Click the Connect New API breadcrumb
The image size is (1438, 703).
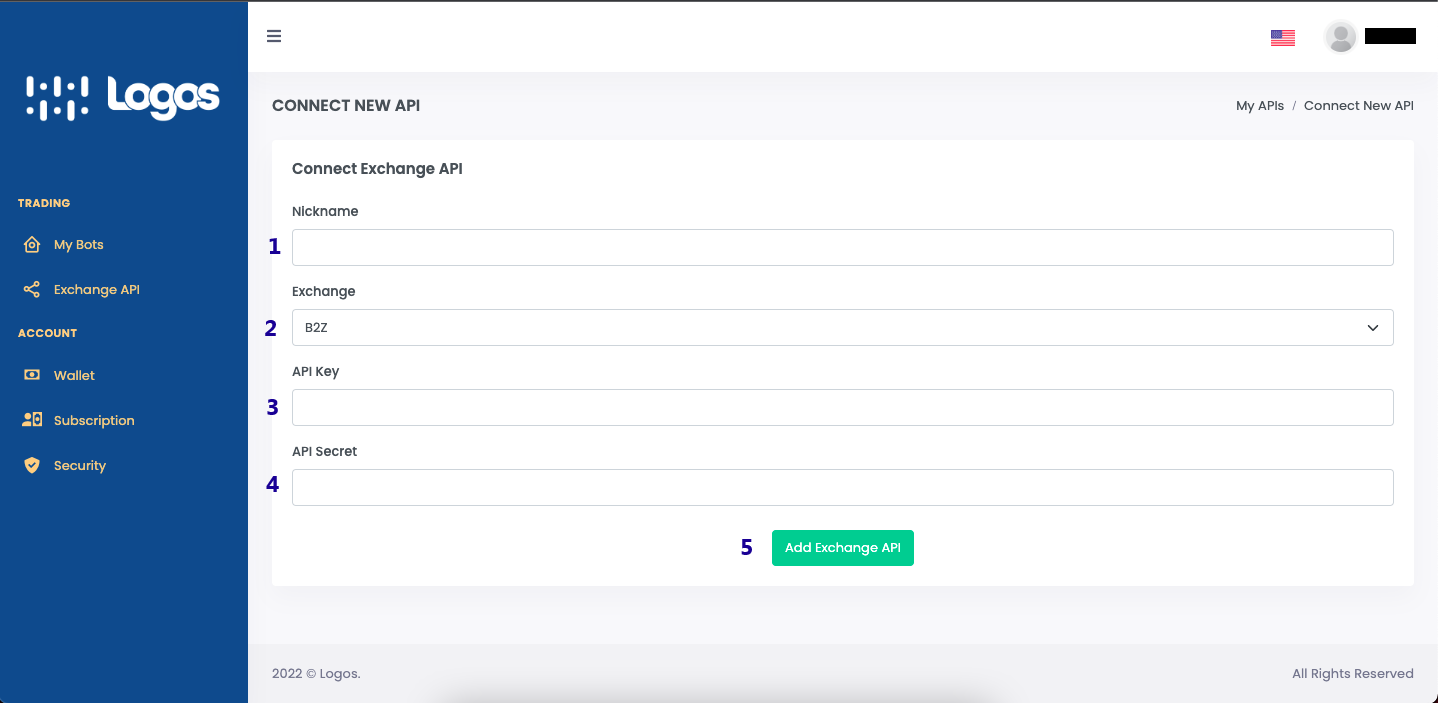pos(1359,105)
